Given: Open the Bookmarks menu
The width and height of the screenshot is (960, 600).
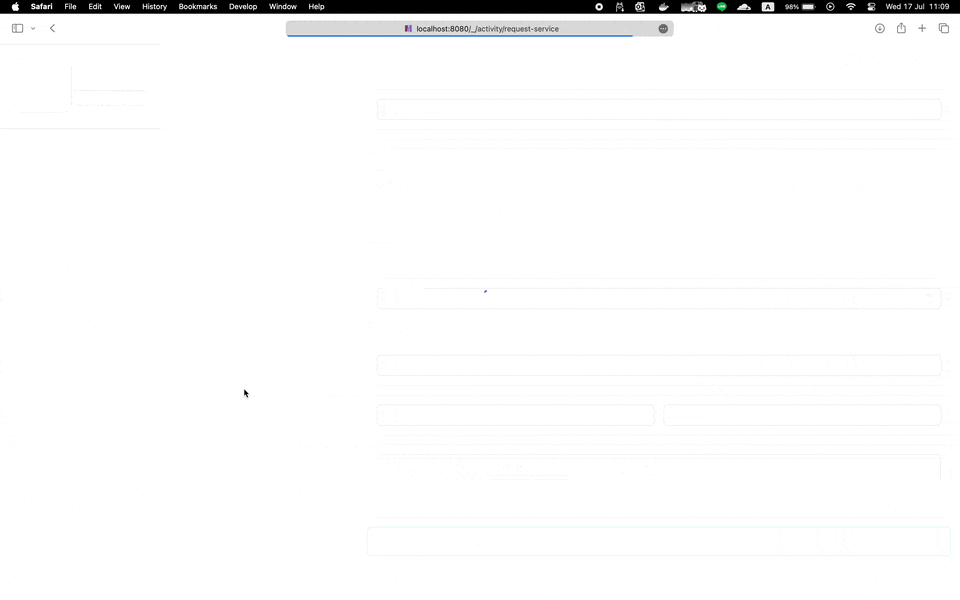Looking at the screenshot, I should [x=198, y=6].
